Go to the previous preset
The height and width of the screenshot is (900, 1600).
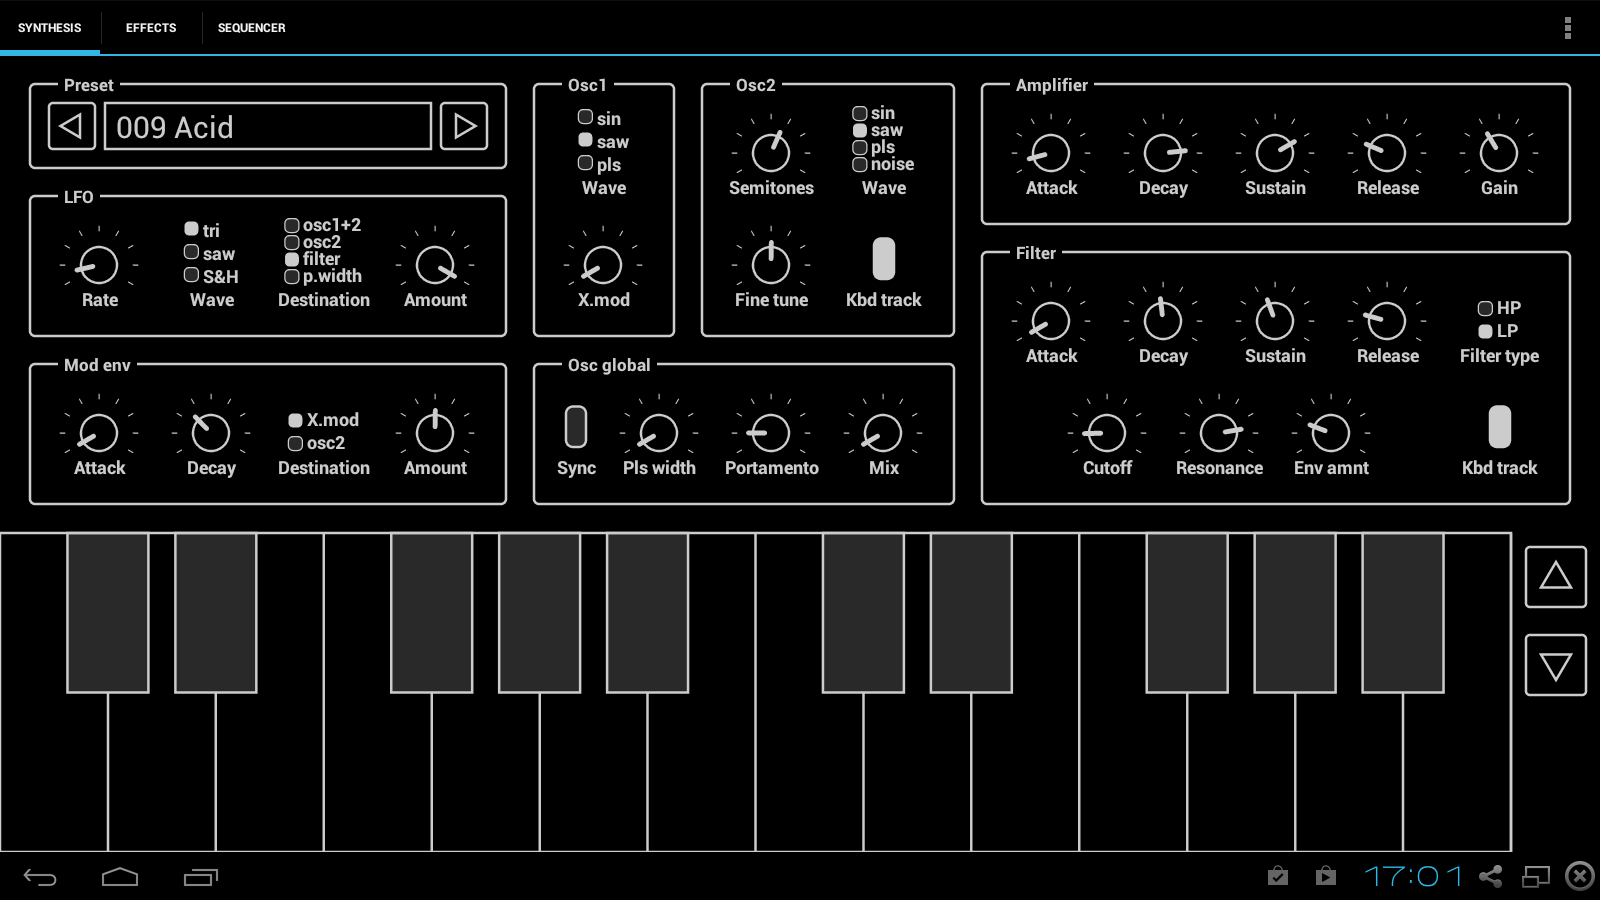click(72, 126)
